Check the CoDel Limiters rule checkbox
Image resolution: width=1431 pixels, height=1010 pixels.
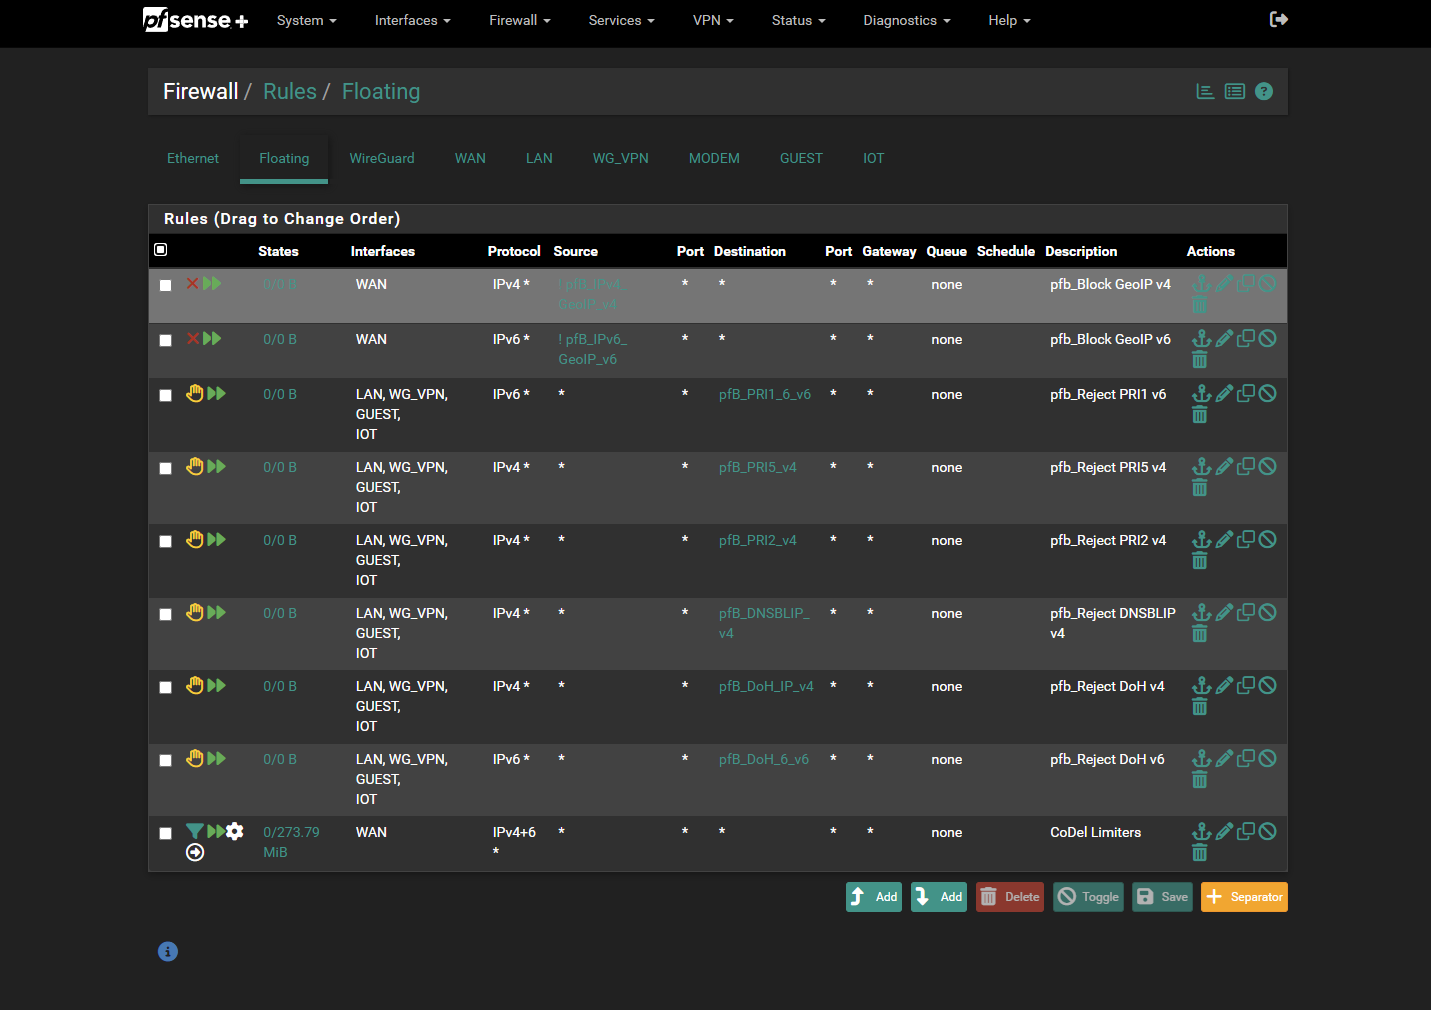click(166, 833)
